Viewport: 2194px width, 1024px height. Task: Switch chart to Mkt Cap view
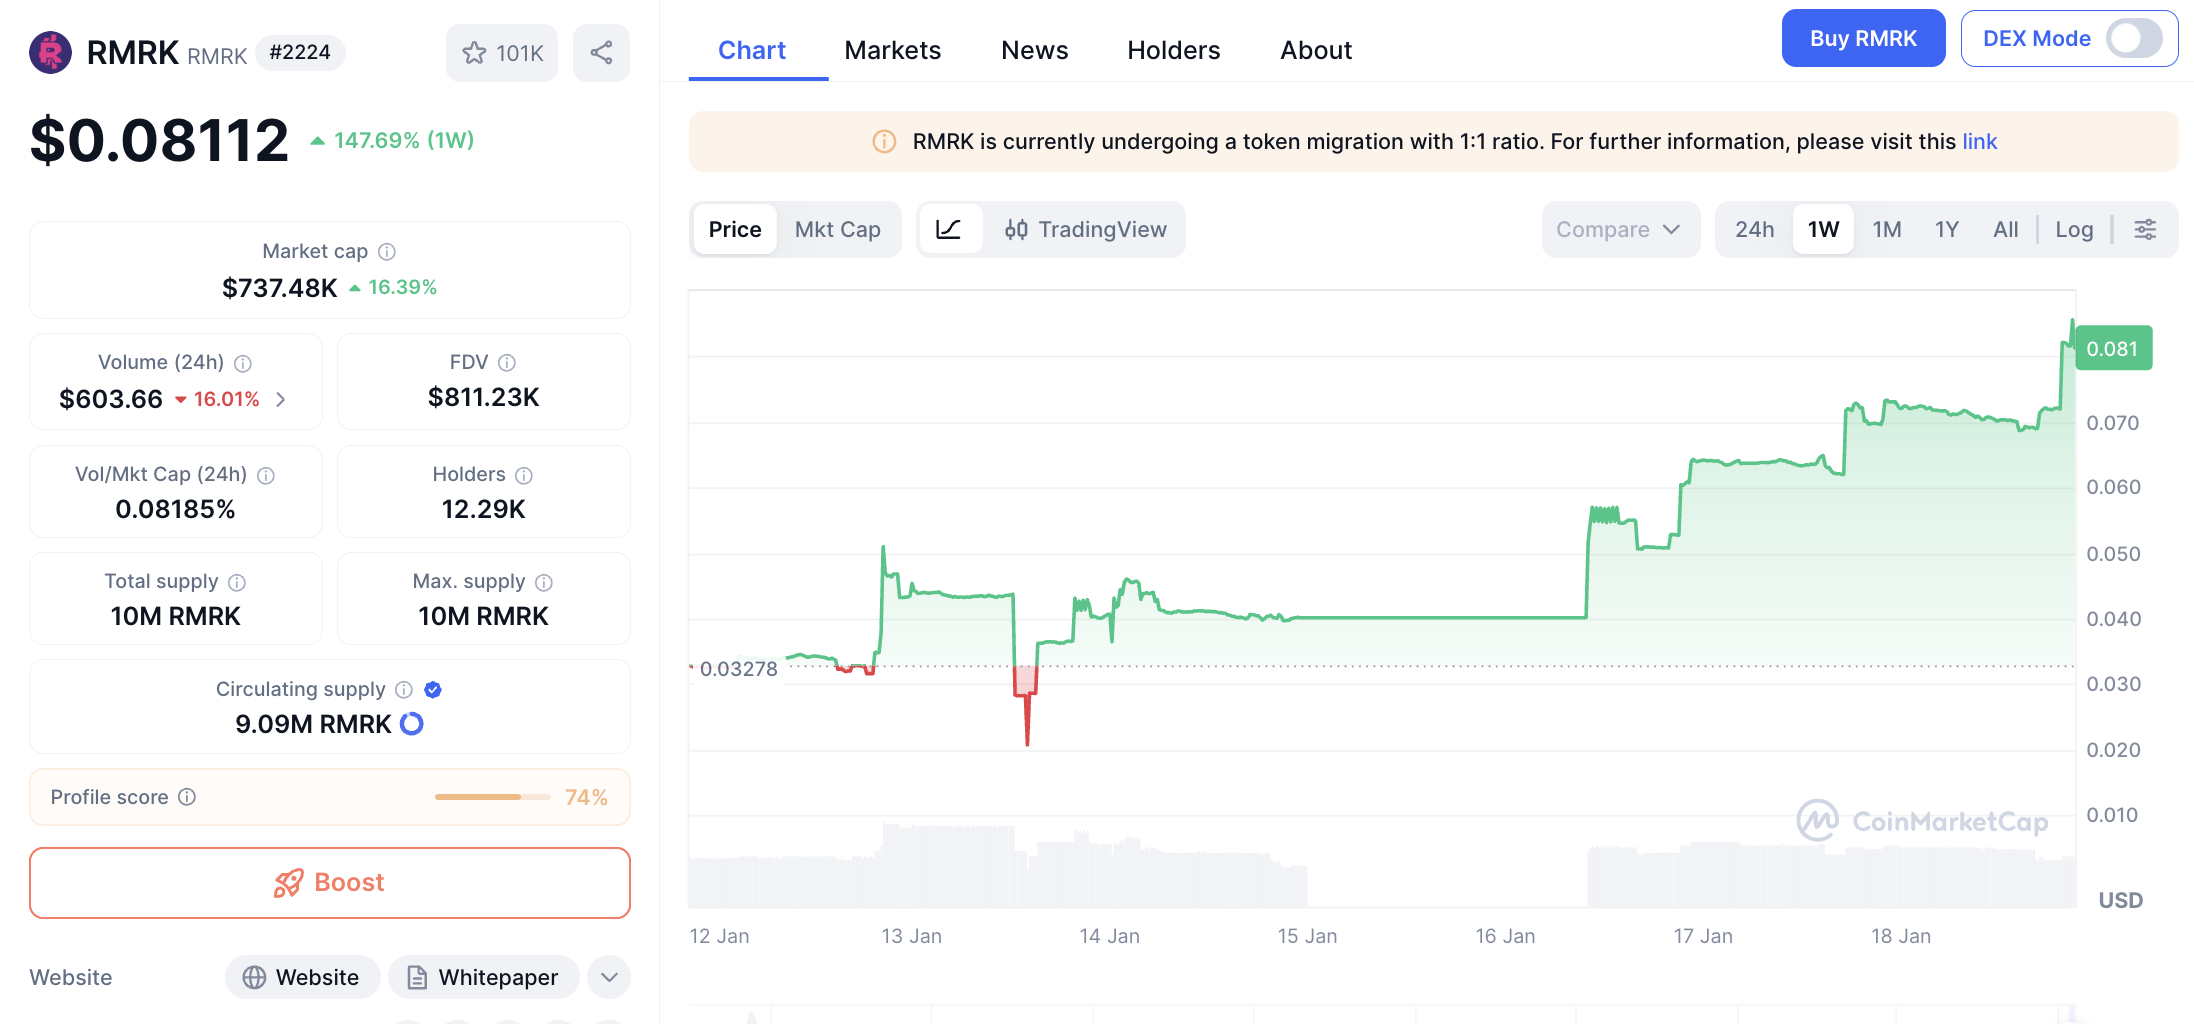[x=837, y=229]
